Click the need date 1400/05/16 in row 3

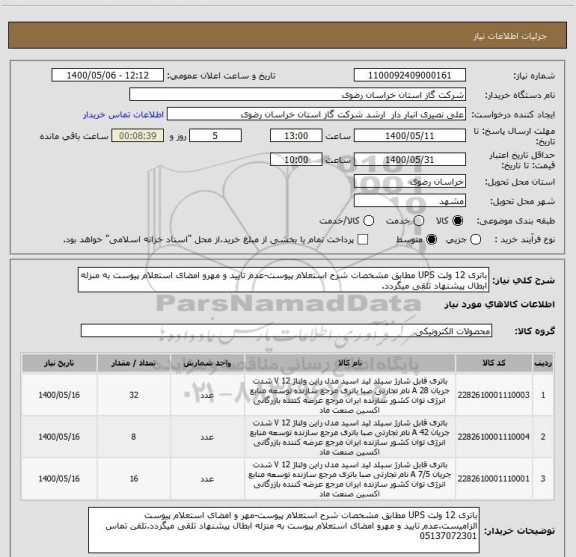pyautogui.click(x=59, y=479)
